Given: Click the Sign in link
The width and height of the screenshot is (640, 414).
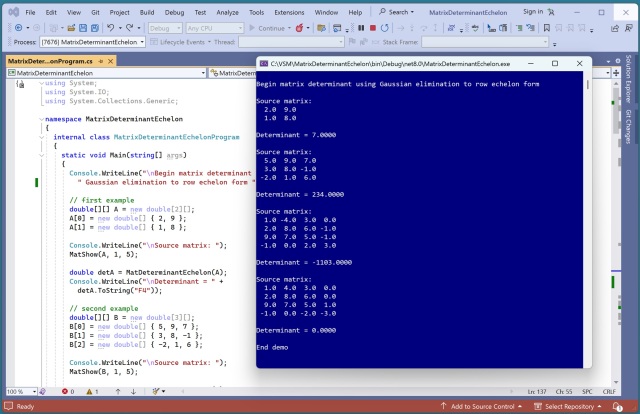Looking at the screenshot, I should (x=533, y=12).
